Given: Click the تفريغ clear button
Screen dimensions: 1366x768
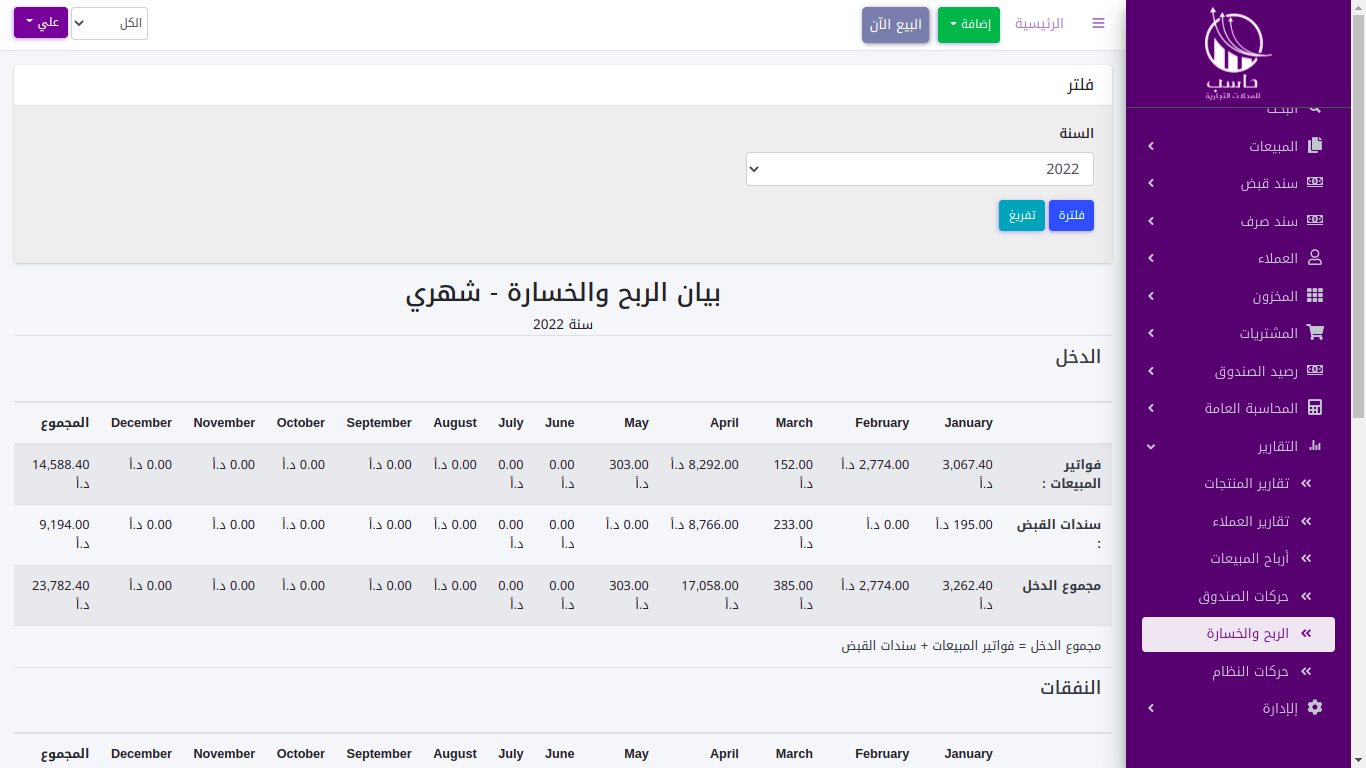Looking at the screenshot, I should [1021, 216].
